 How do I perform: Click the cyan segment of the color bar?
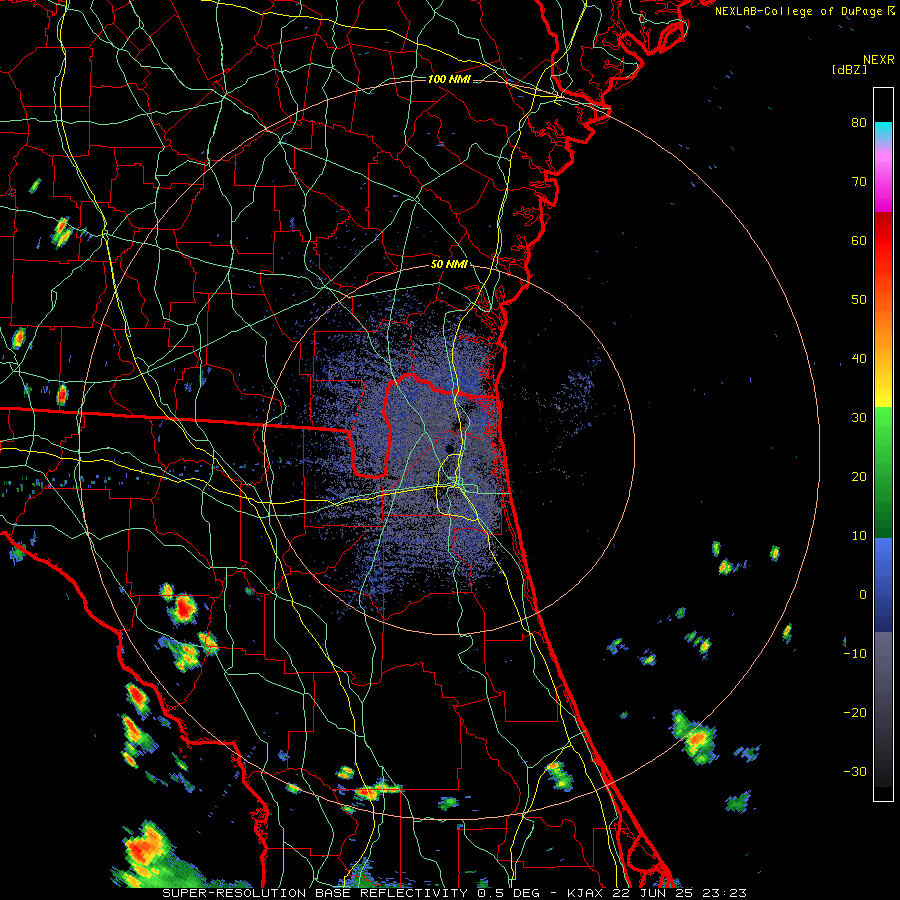tap(883, 131)
